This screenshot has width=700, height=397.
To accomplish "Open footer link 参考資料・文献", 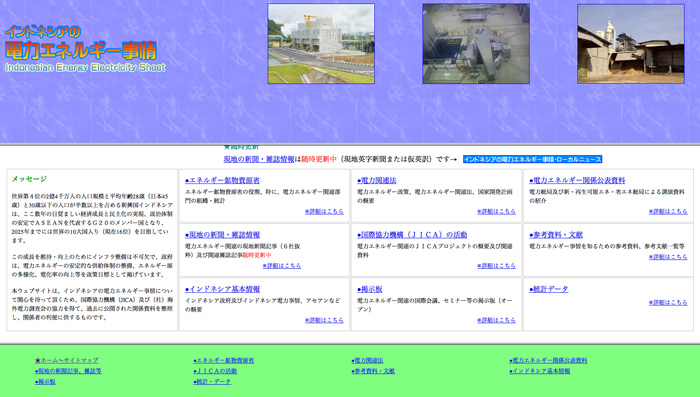I will coord(373,371).
